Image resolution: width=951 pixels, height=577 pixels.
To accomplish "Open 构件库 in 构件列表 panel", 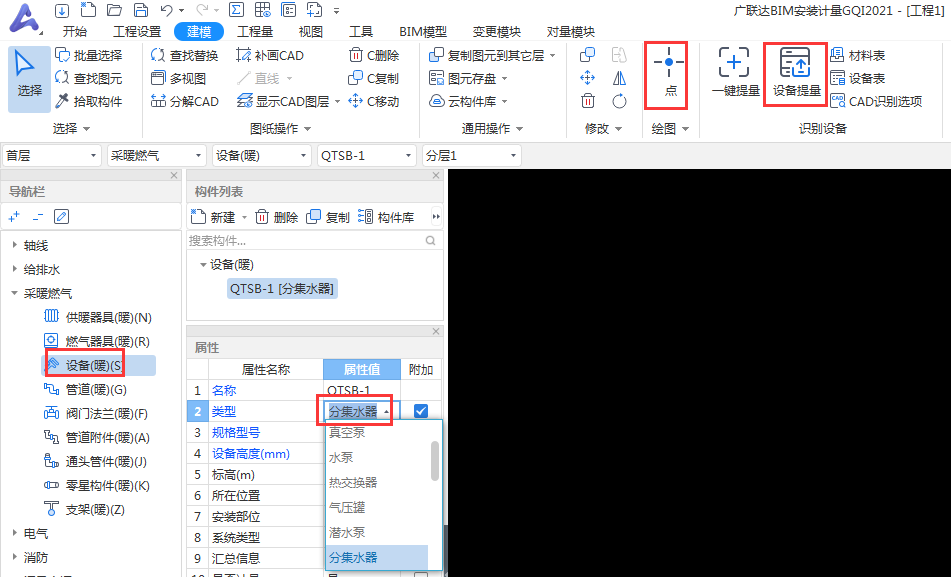I will (x=386, y=217).
